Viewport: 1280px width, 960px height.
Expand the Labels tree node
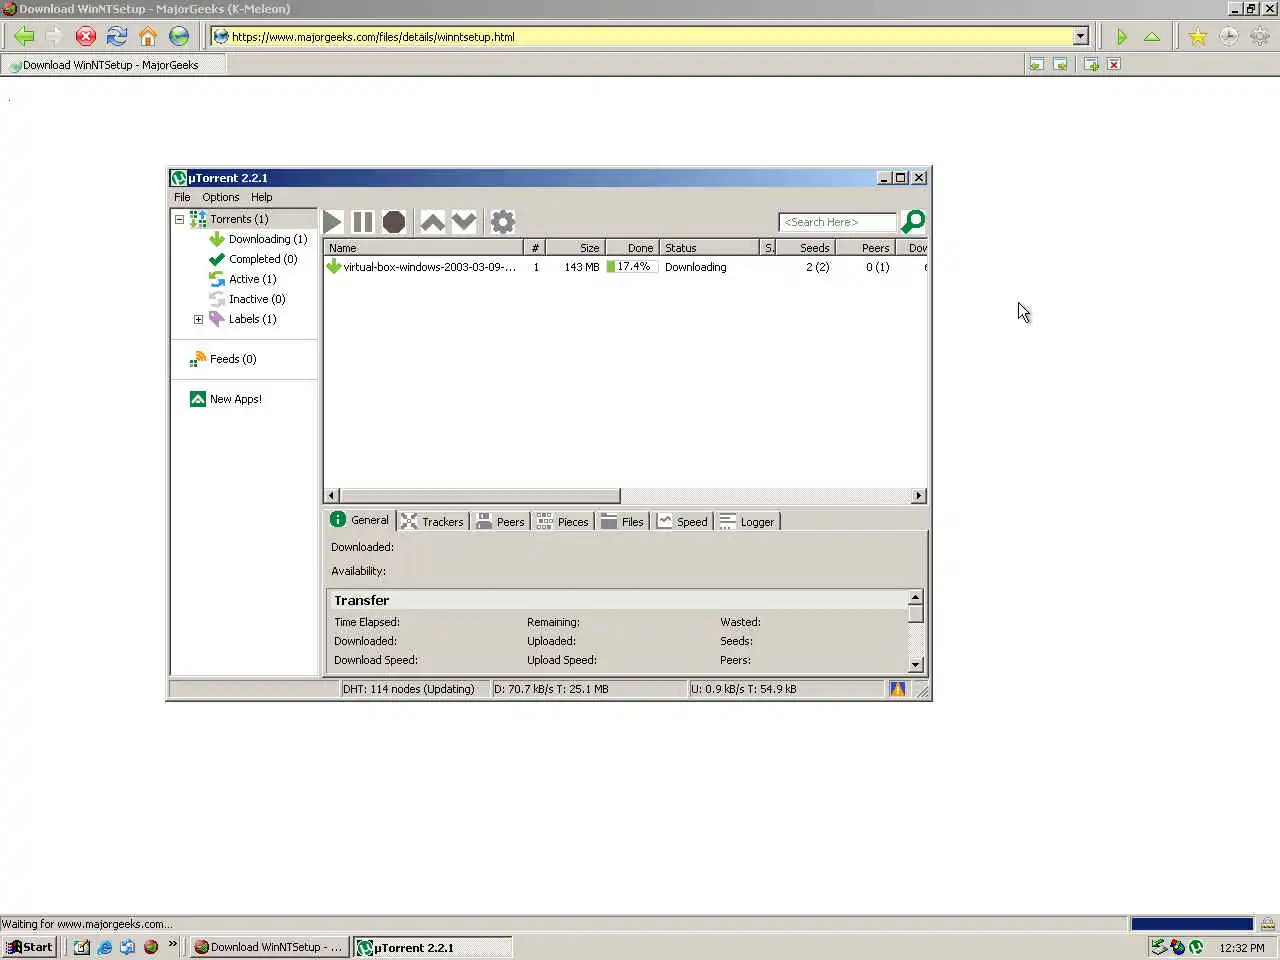pos(198,319)
